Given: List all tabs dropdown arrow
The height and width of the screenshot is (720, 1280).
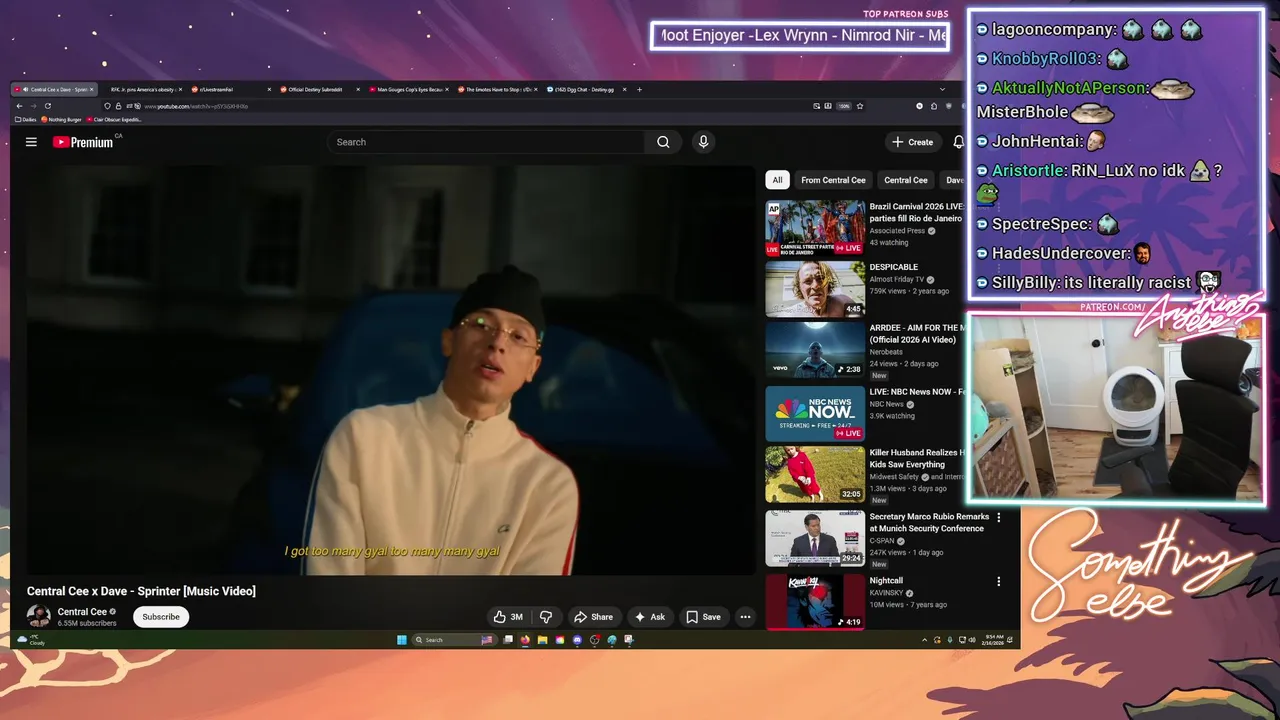Looking at the screenshot, I should 942,89.
